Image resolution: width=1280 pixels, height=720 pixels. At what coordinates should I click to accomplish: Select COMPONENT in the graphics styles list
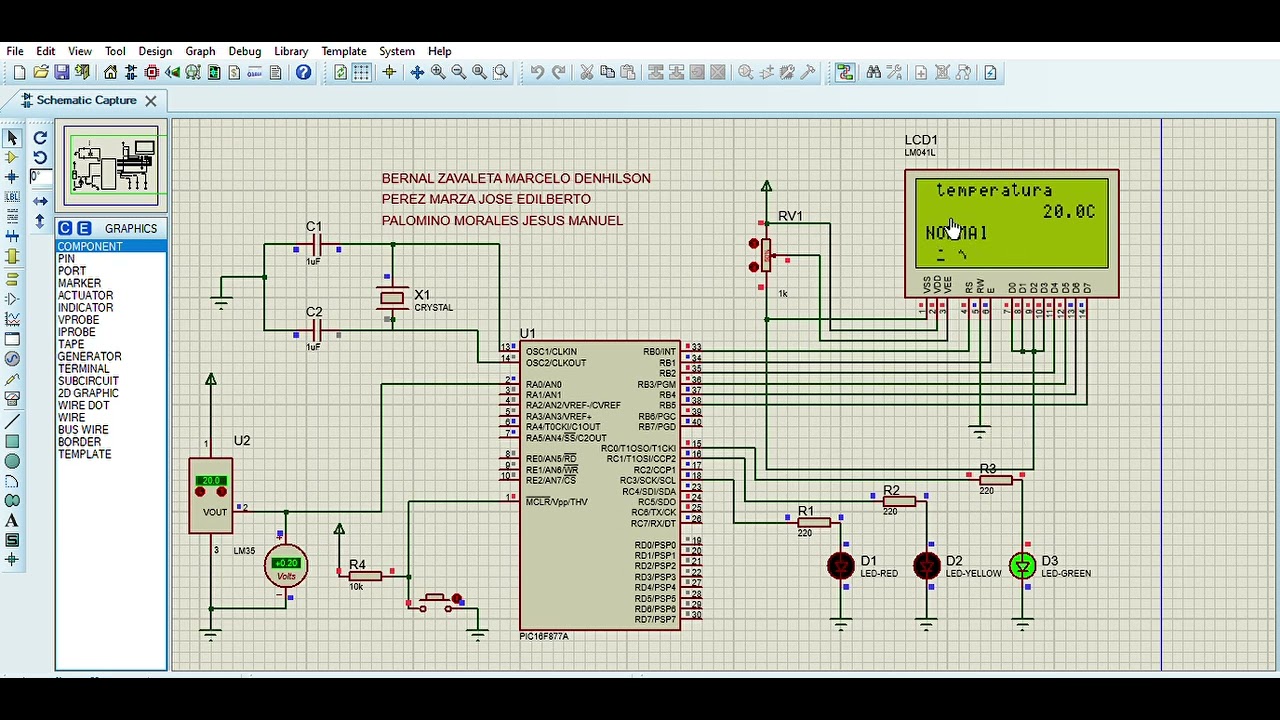111,246
